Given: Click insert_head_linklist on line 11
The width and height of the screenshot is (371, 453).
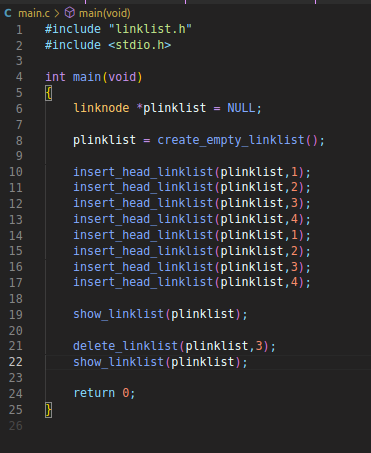Looking at the screenshot, I should pyautogui.click(x=143, y=187).
